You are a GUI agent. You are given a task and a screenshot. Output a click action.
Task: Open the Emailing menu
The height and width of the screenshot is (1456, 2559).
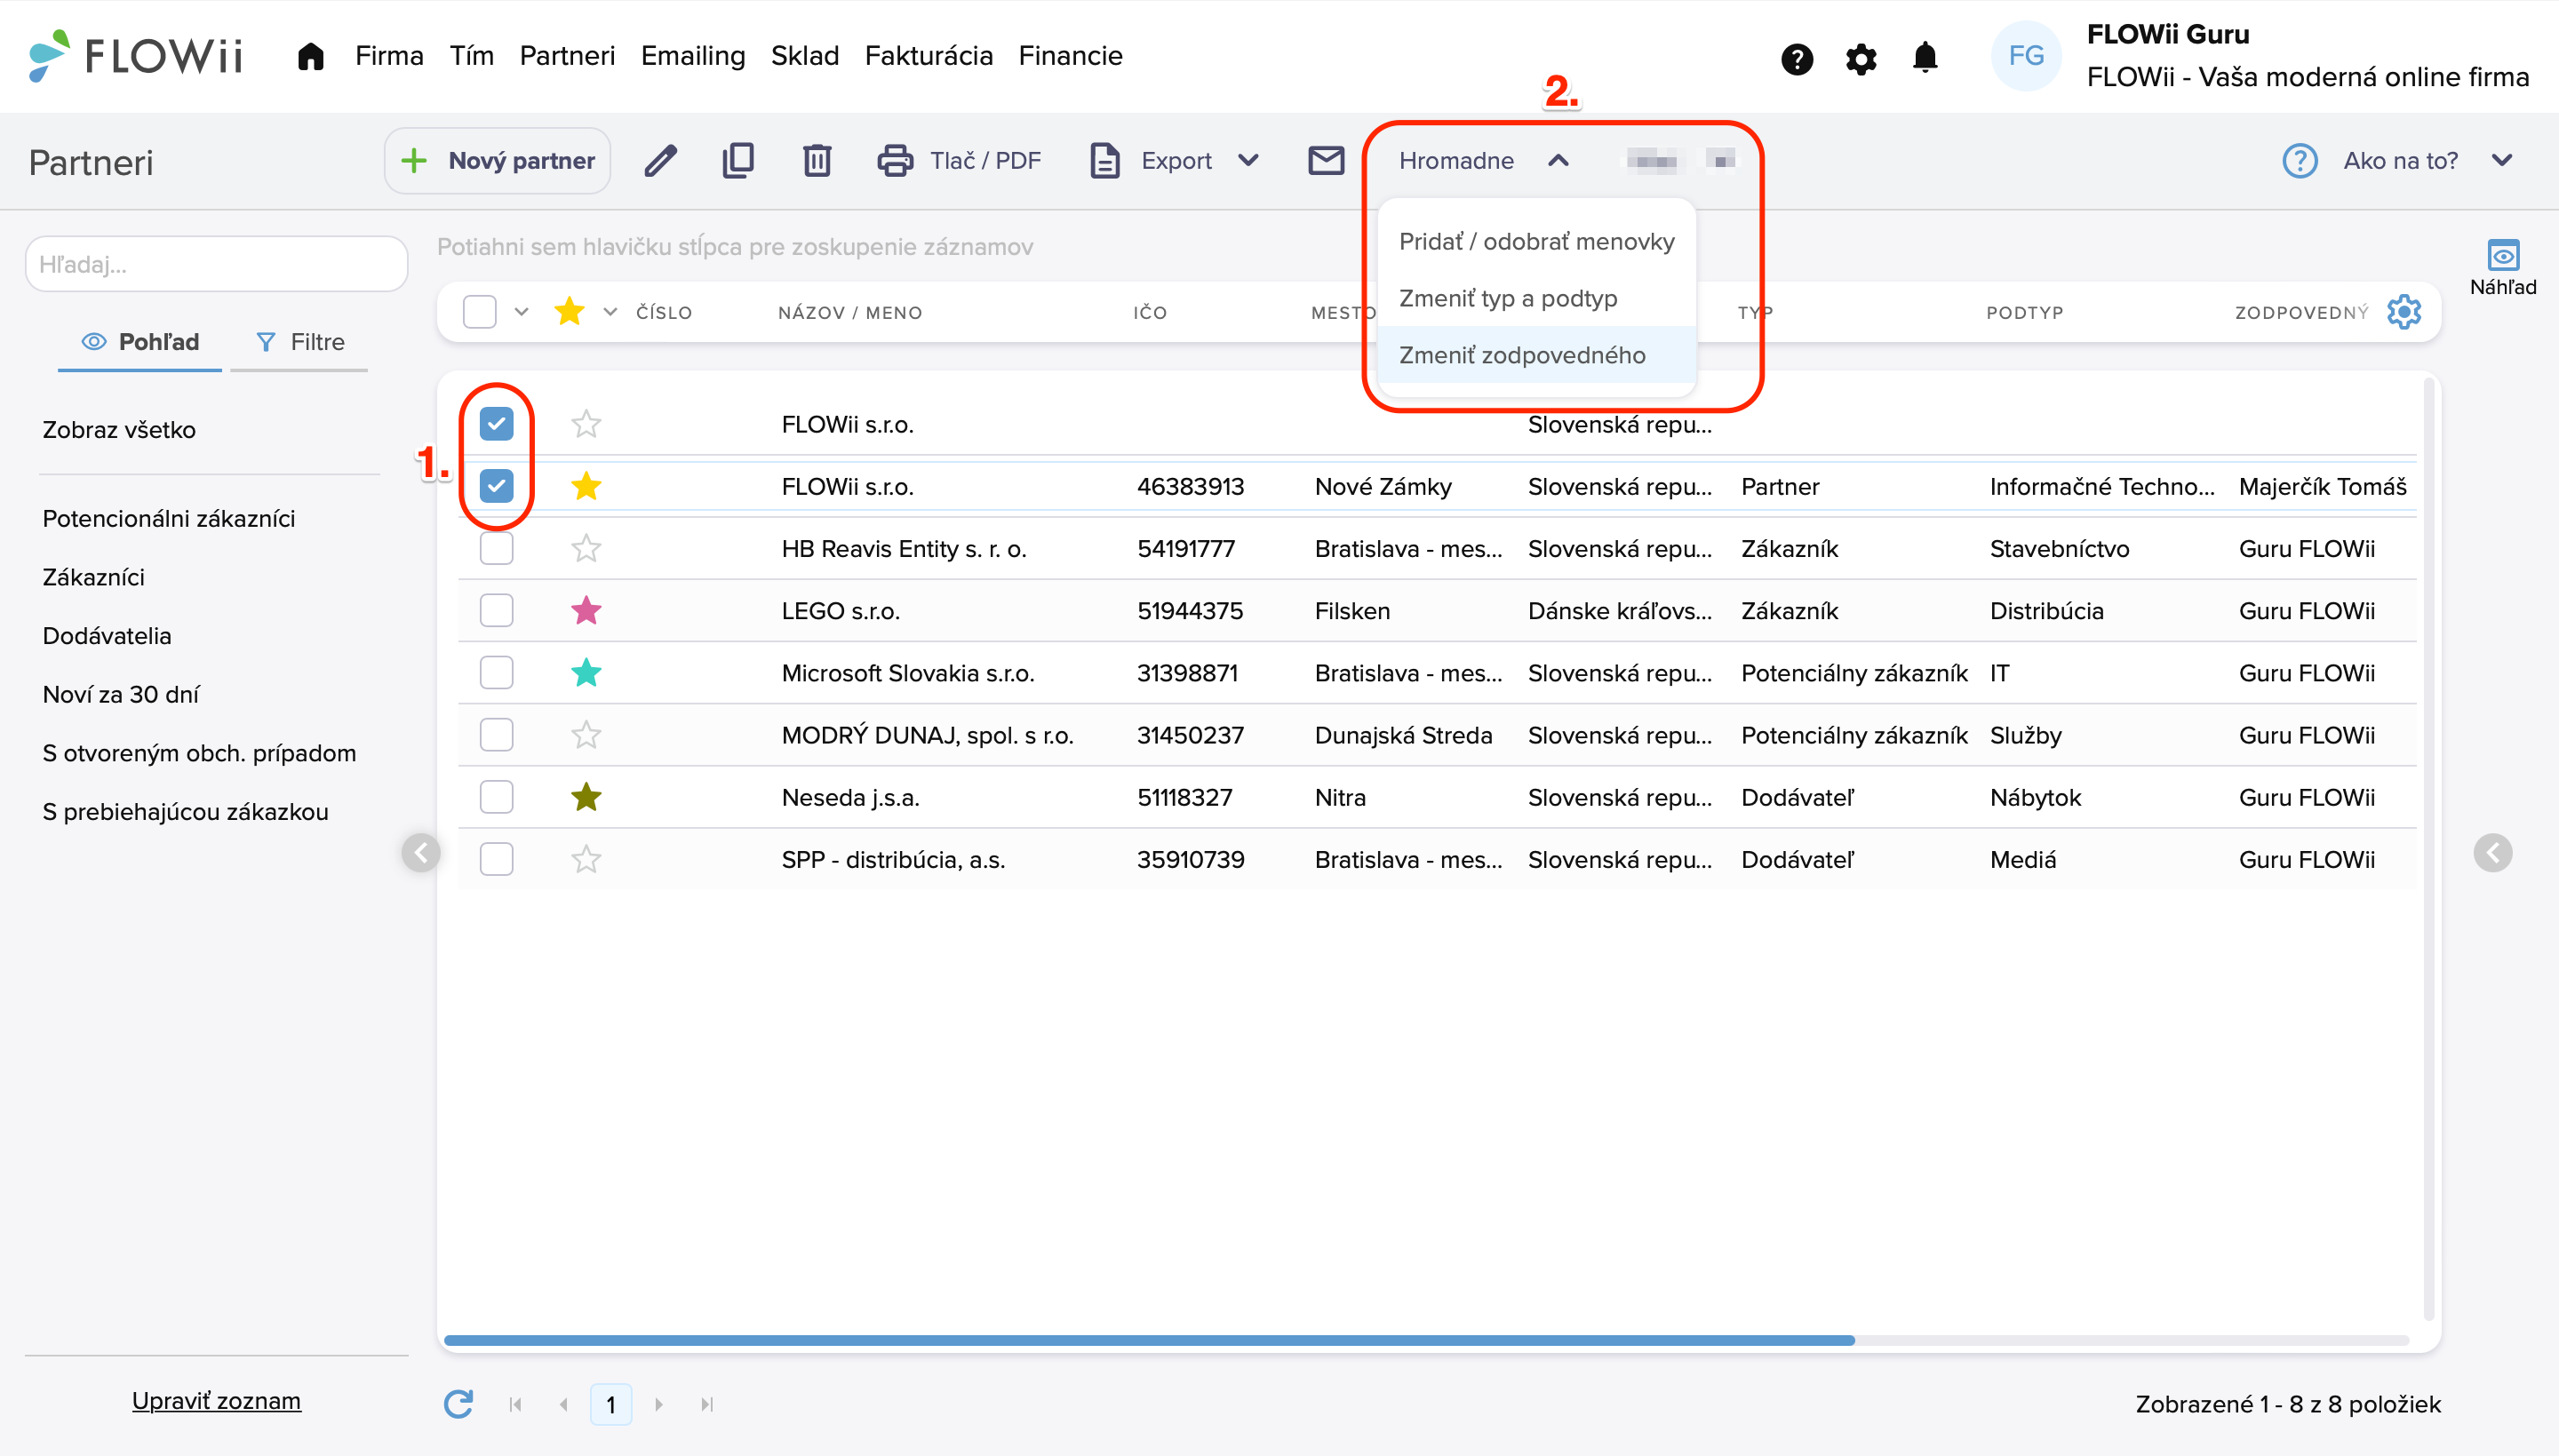click(693, 56)
